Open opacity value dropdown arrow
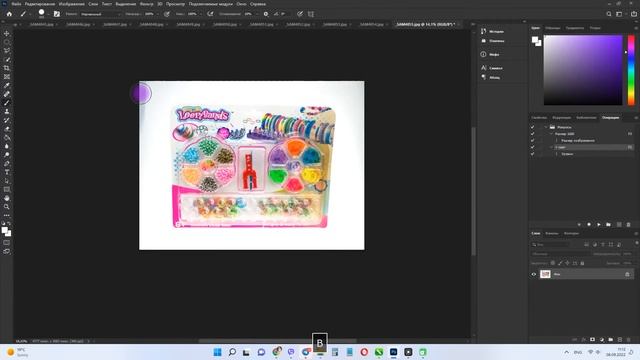This screenshot has height=360, width=640. click(157, 14)
